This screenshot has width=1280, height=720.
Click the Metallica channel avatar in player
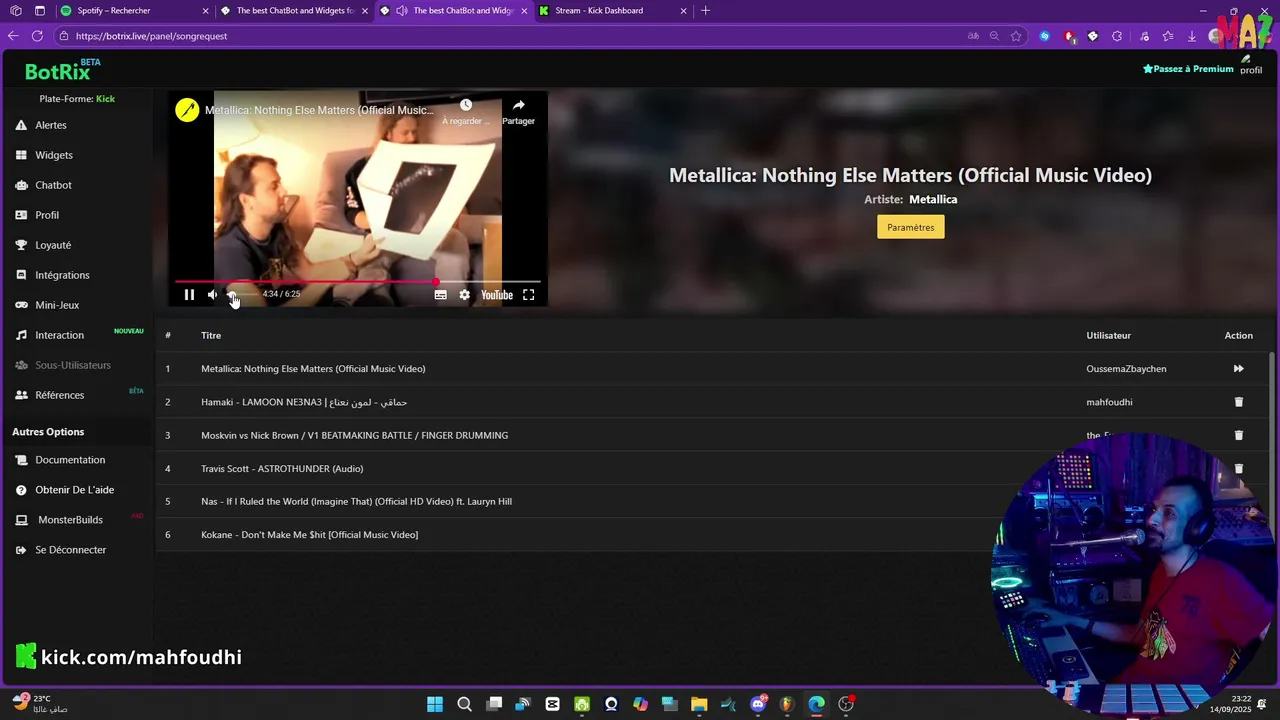187,110
